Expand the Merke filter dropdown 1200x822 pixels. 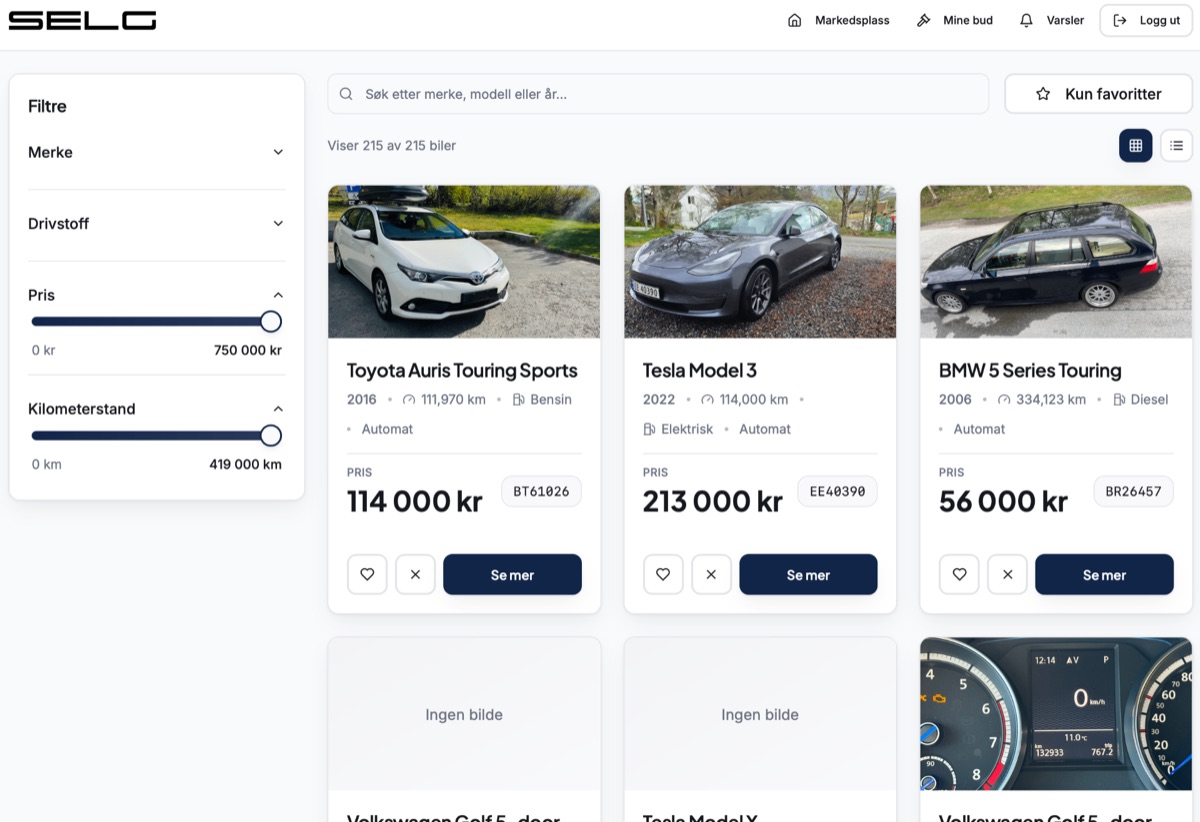(x=156, y=152)
